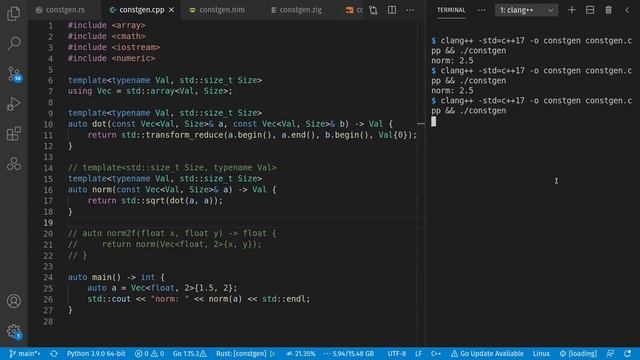
Task: Click Go Update Available notification
Action: point(487,353)
